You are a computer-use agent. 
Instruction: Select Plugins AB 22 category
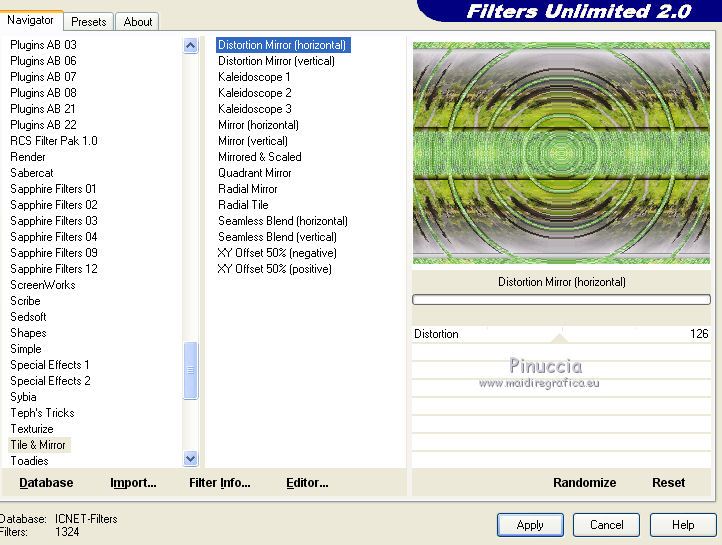(x=43, y=125)
